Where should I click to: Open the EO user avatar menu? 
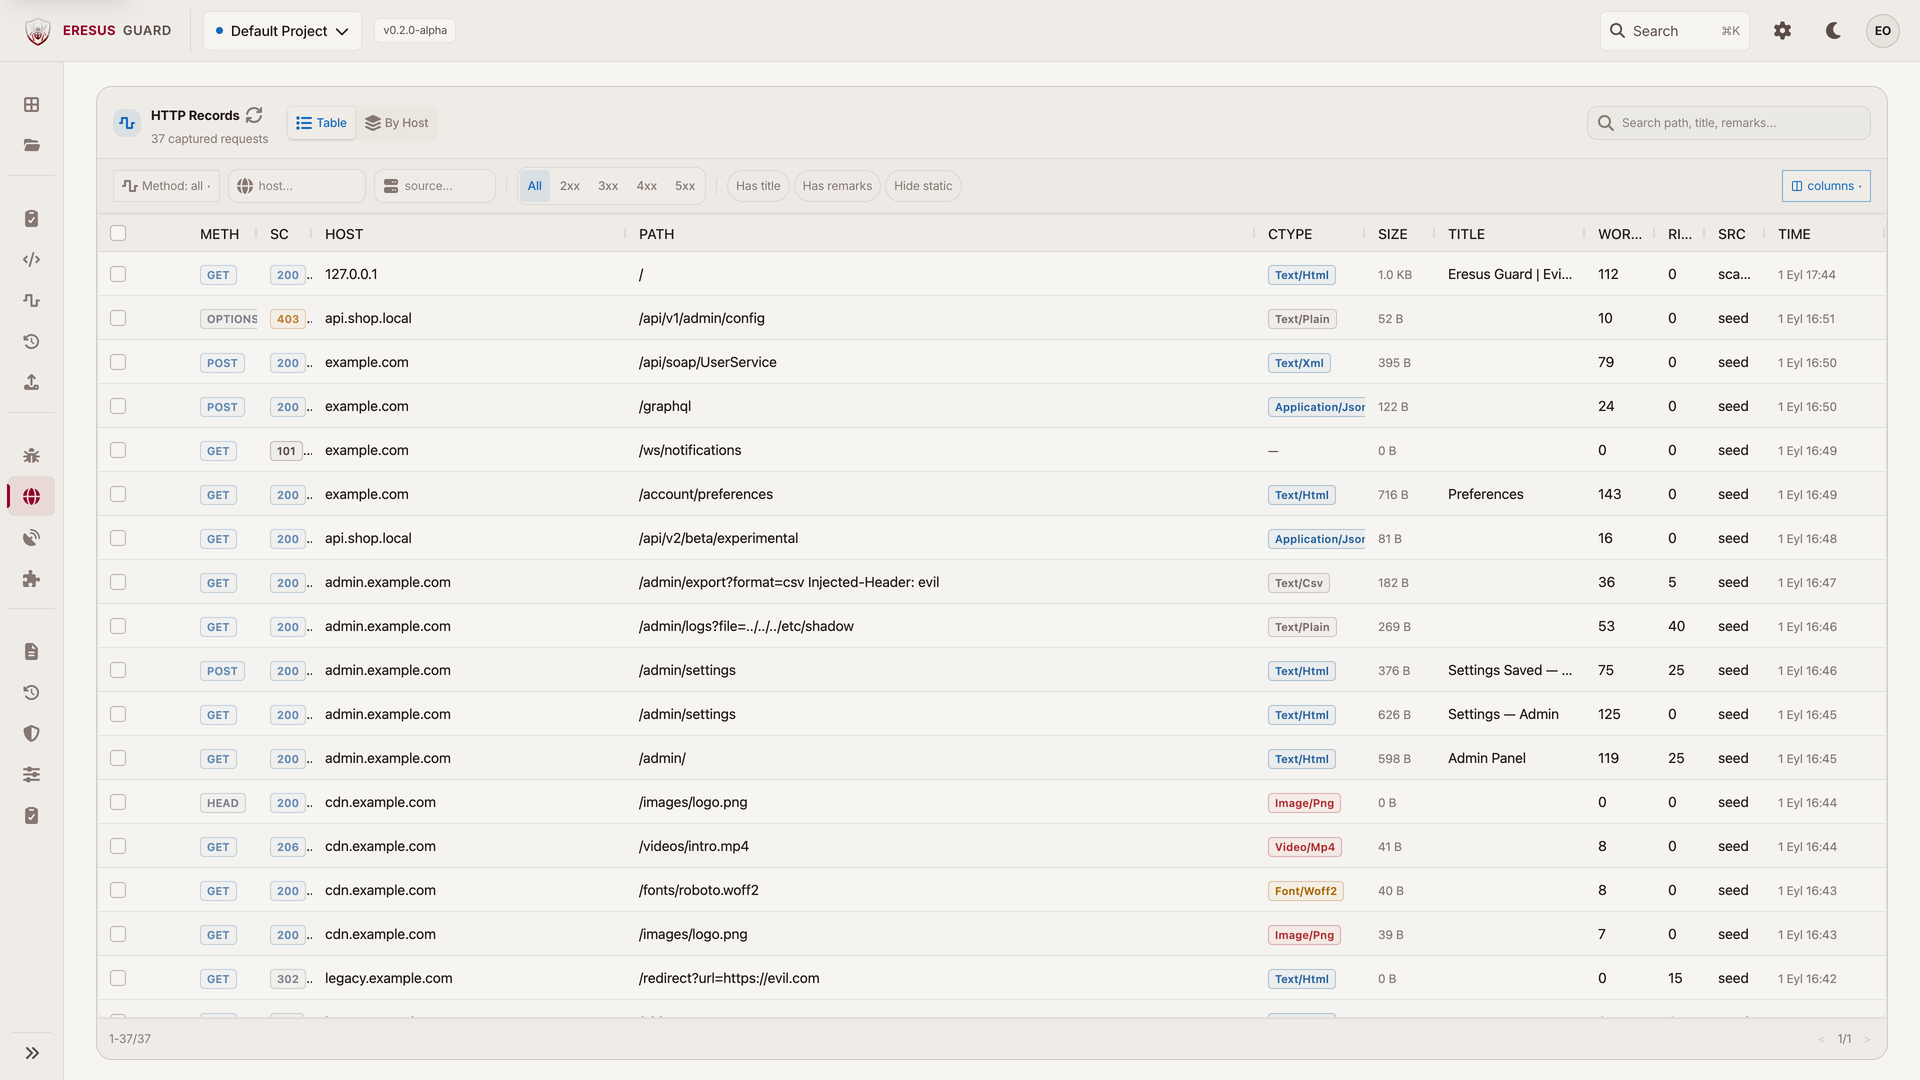click(x=1882, y=31)
